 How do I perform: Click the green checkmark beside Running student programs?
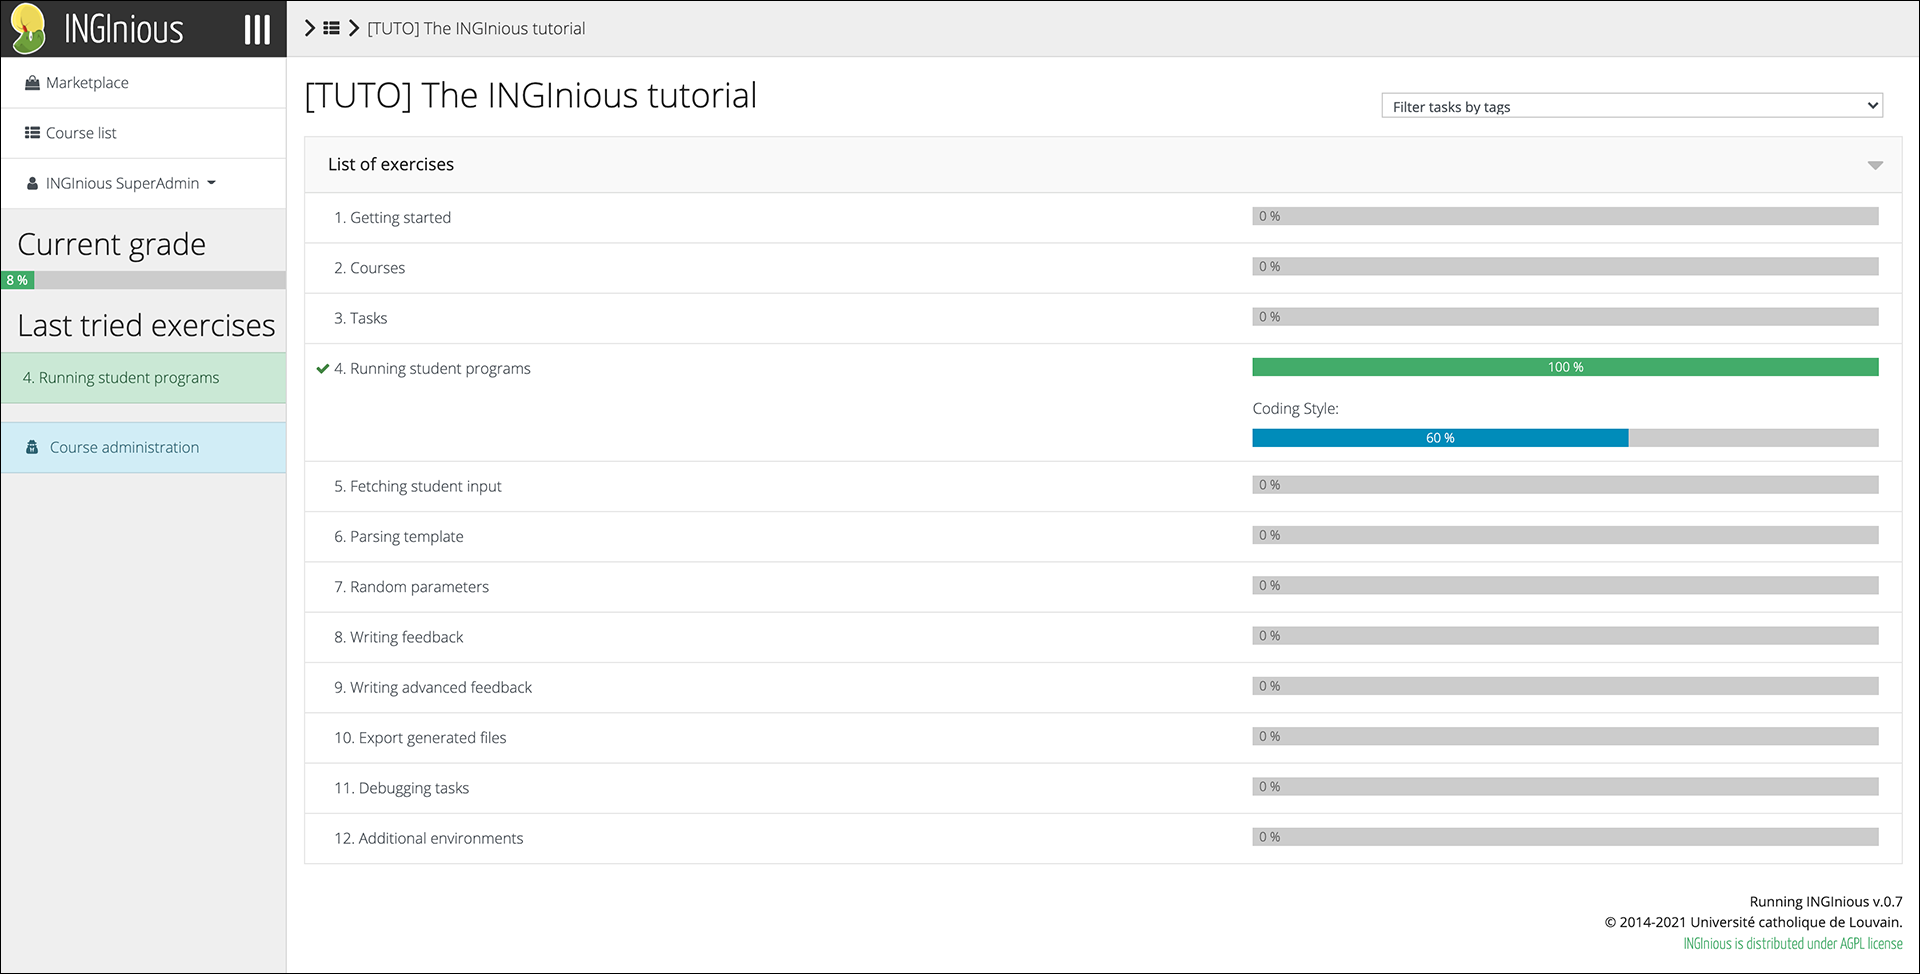323,368
